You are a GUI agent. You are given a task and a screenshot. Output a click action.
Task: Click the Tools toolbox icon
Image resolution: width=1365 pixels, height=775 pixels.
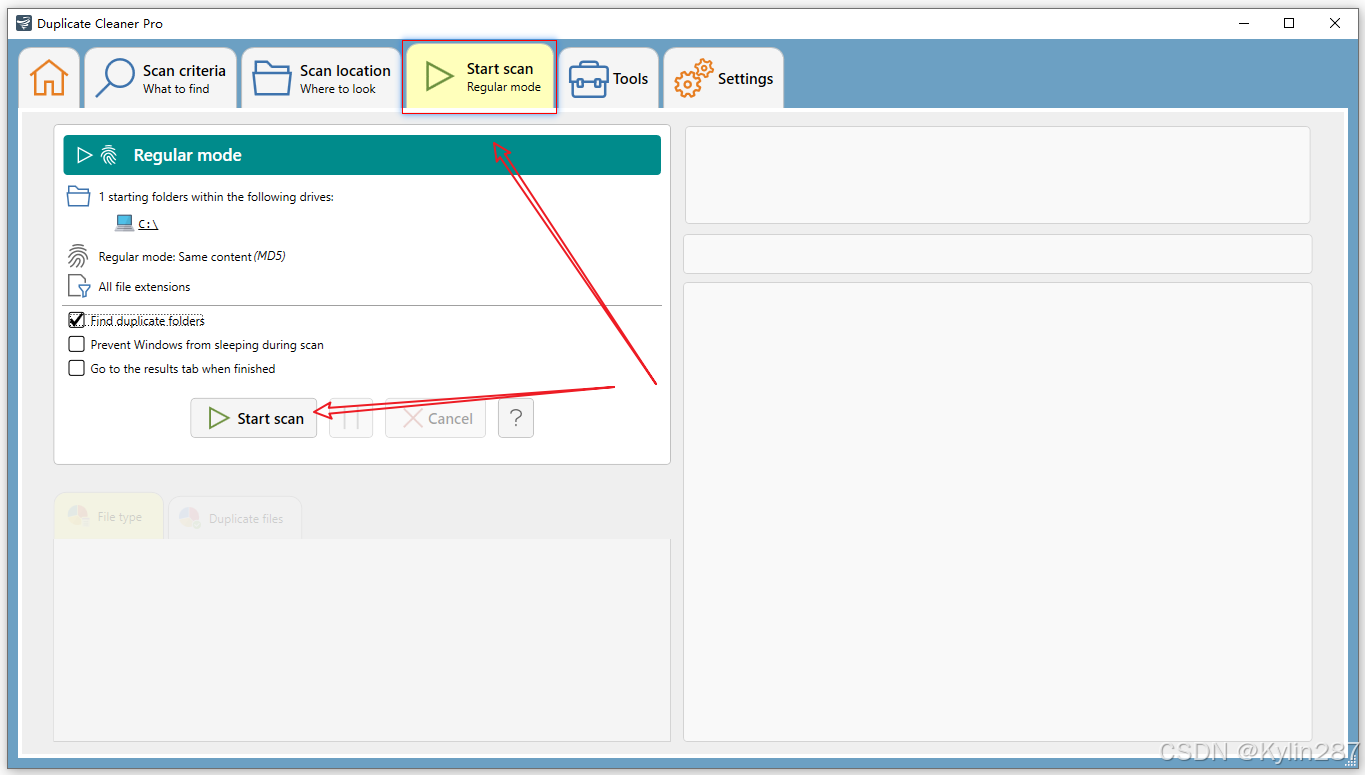588,79
